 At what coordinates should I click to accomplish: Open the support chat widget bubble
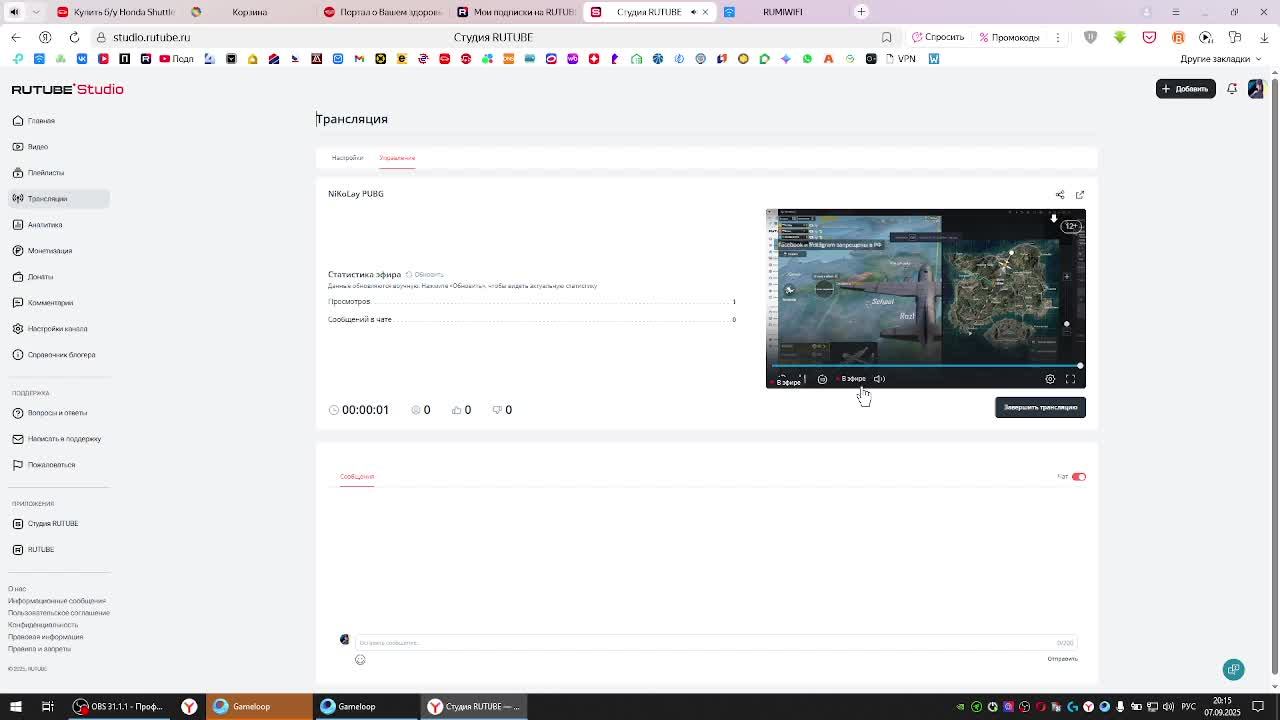(1234, 670)
